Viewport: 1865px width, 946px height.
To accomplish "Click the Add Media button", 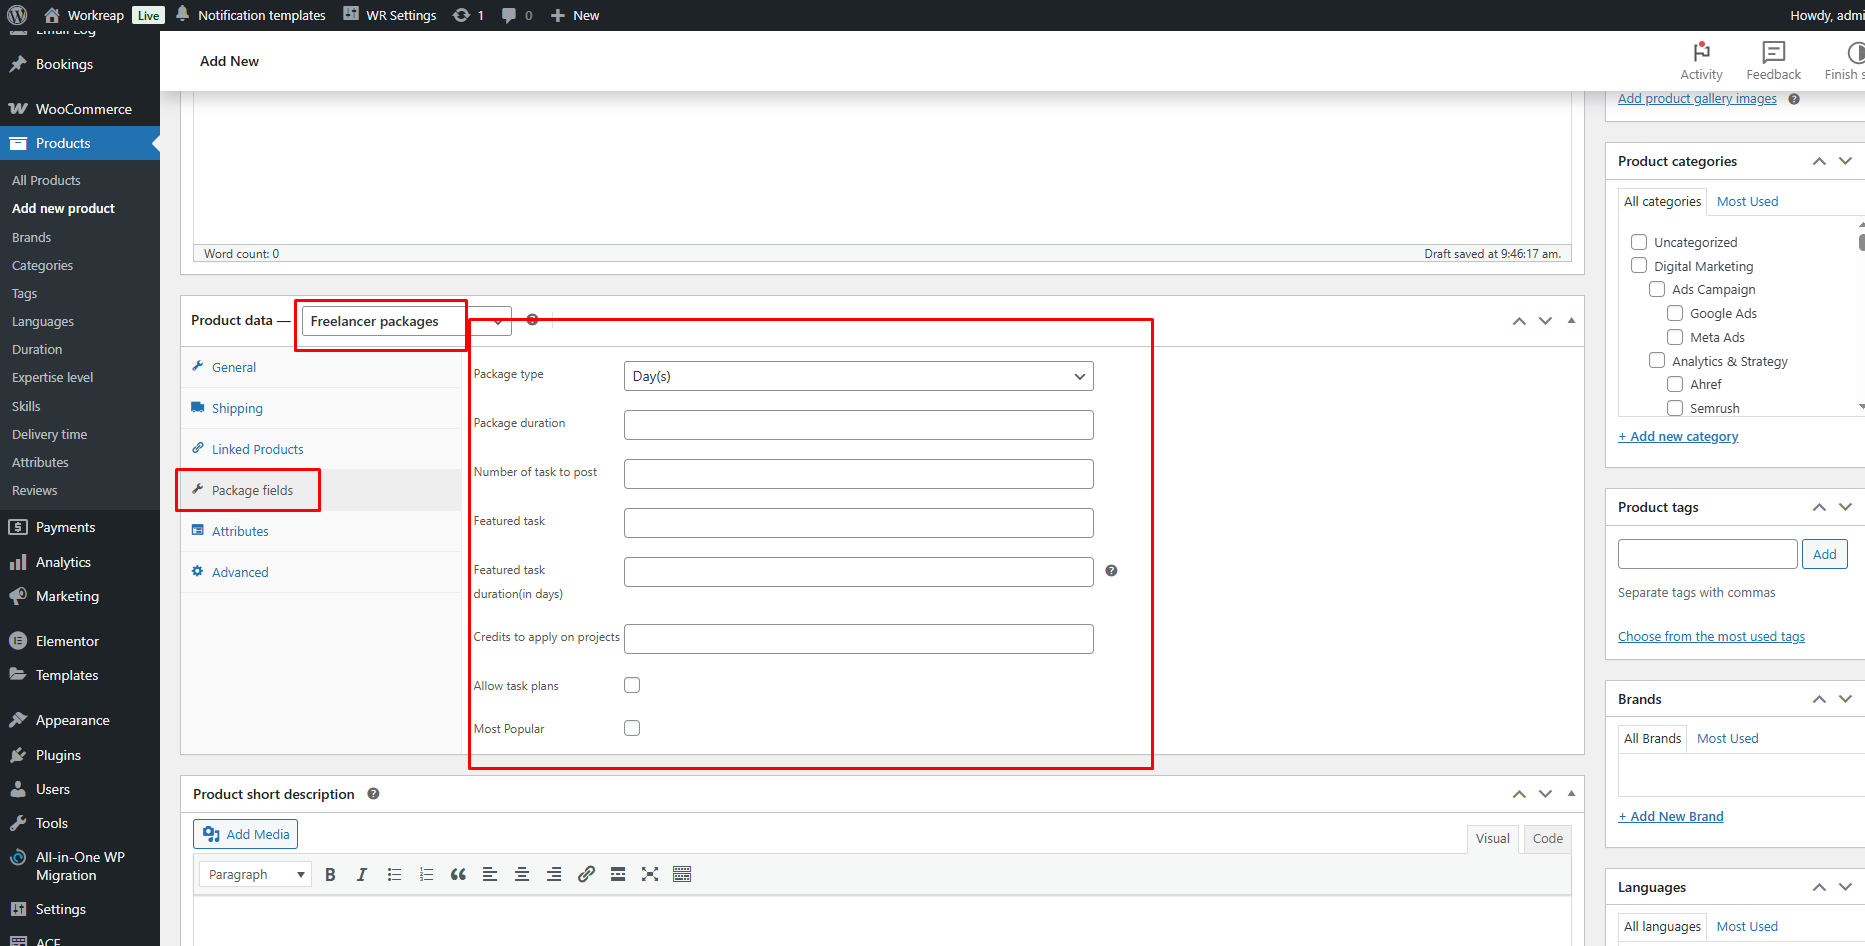I will pyautogui.click(x=246, y=834).
